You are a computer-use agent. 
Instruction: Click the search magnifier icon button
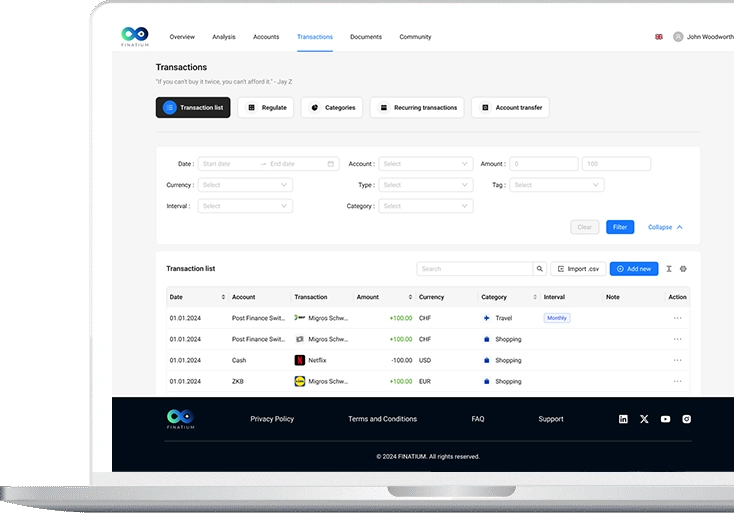pos(540,269)
